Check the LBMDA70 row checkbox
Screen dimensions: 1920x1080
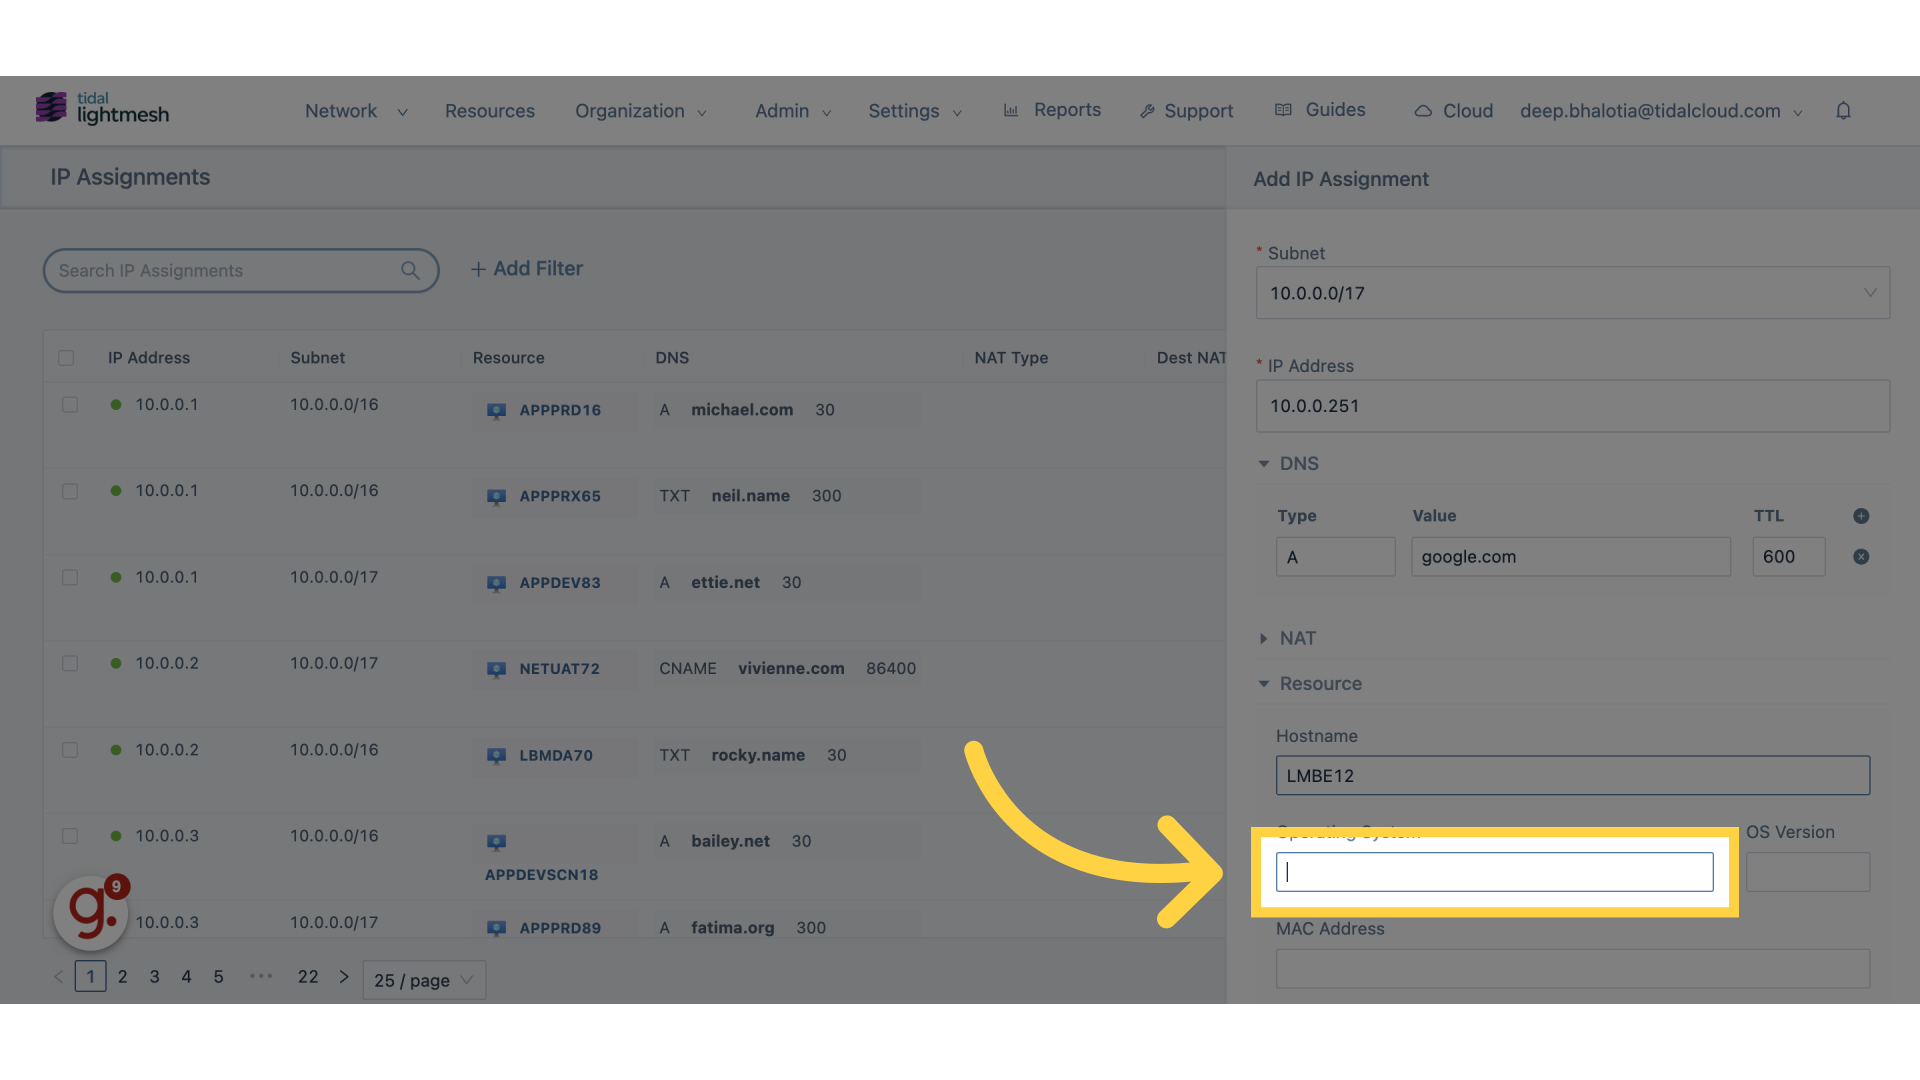70,750
